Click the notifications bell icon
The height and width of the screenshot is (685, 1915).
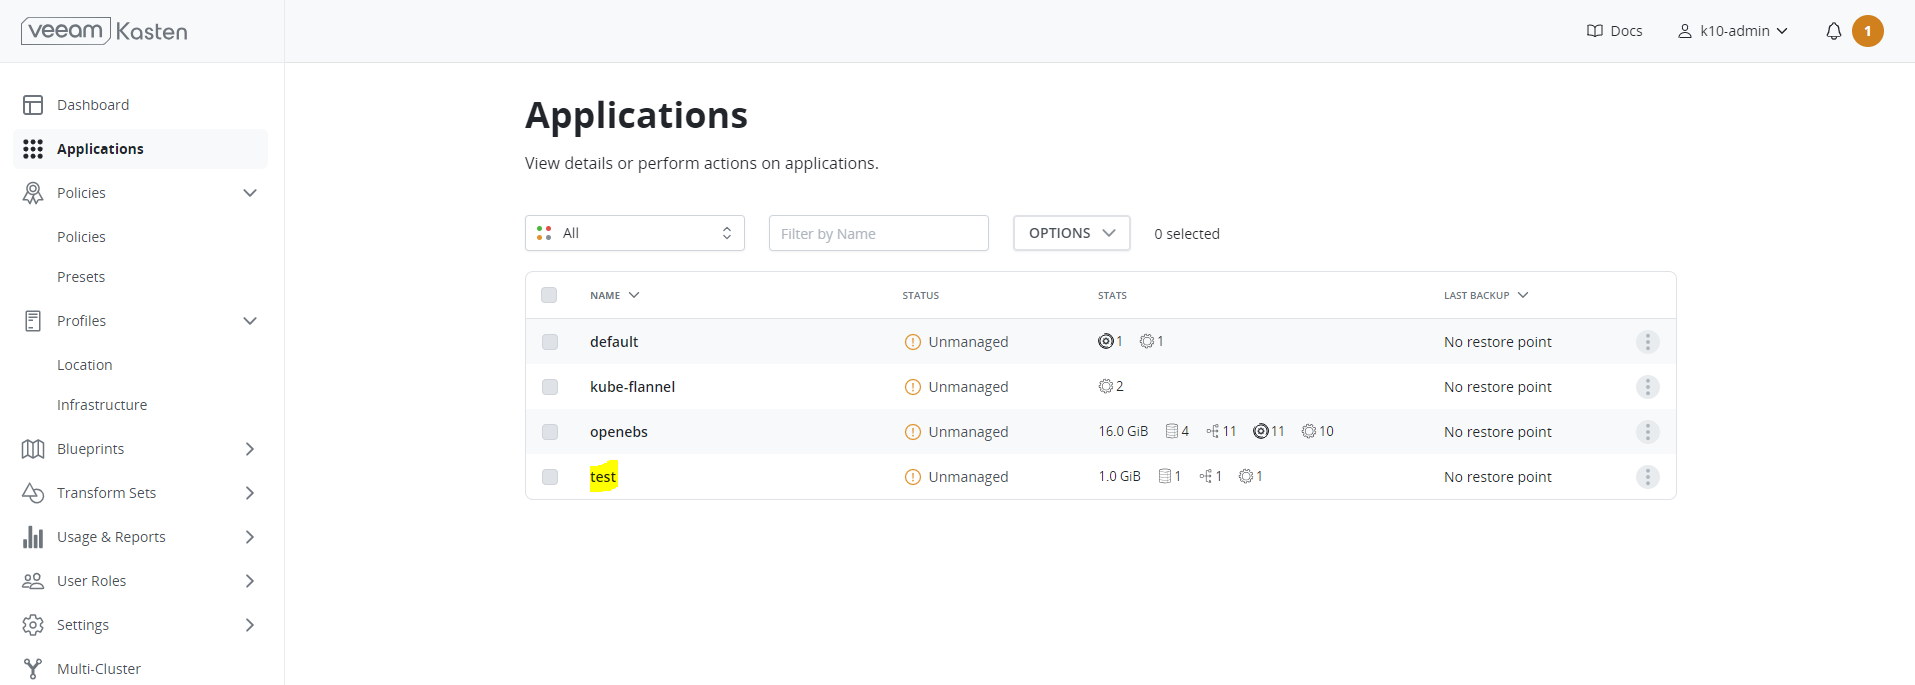click(x=1833, y=31)
